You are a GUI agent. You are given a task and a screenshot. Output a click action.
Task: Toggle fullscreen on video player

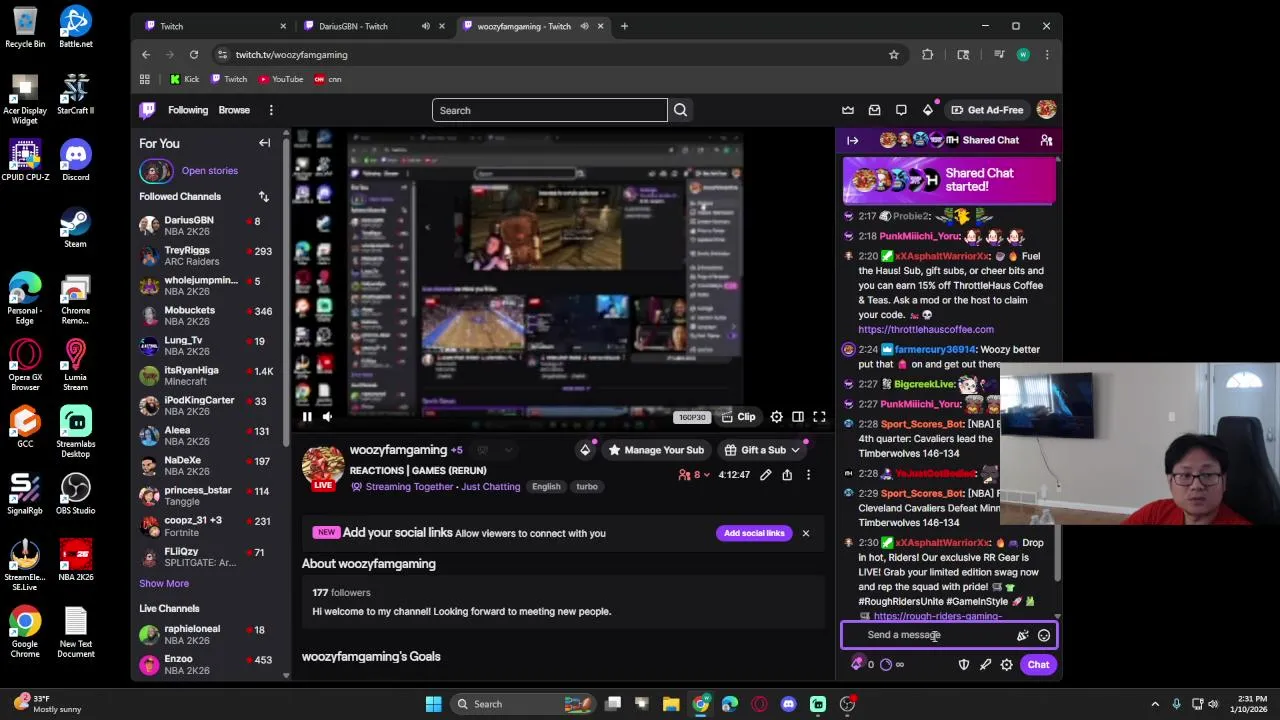point(819,417)
